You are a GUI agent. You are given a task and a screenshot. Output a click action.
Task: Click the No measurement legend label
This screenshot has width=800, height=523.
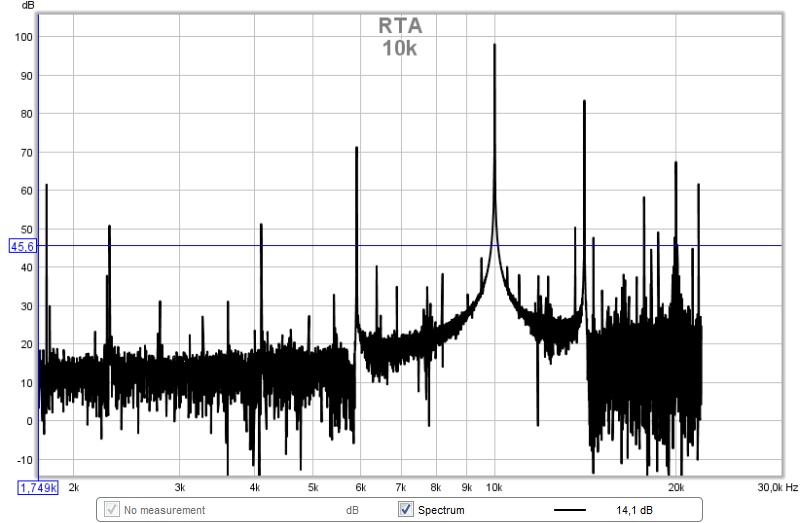click(164, 510)
